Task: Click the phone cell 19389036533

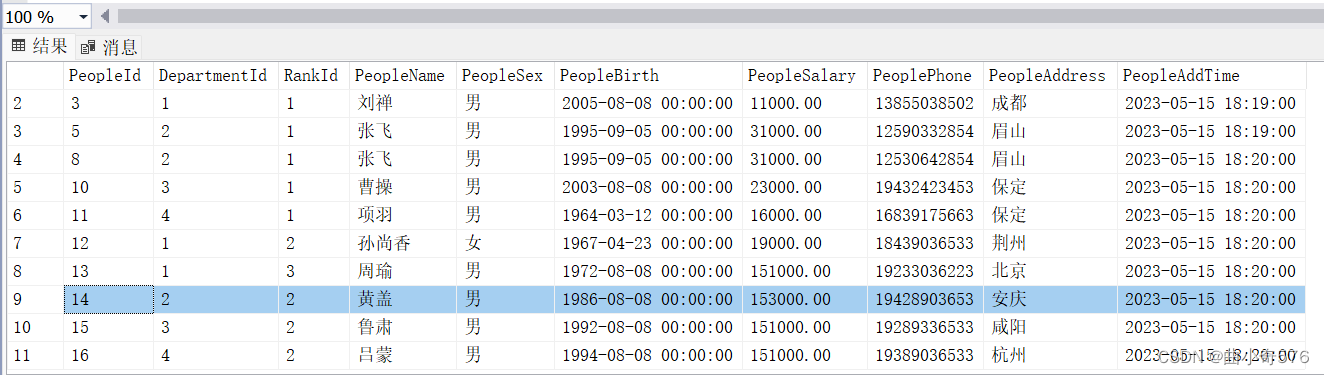Action: pyautogui.click(x=926, y=355)
